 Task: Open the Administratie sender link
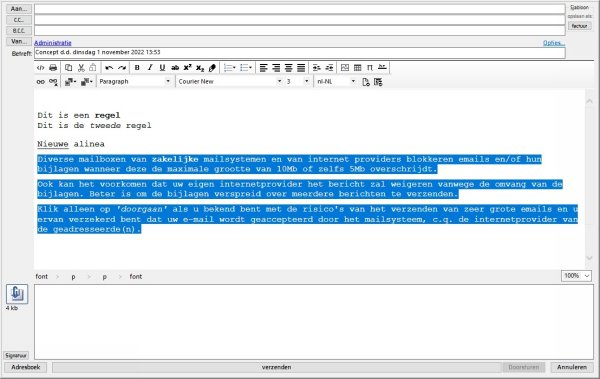(53, 43)
